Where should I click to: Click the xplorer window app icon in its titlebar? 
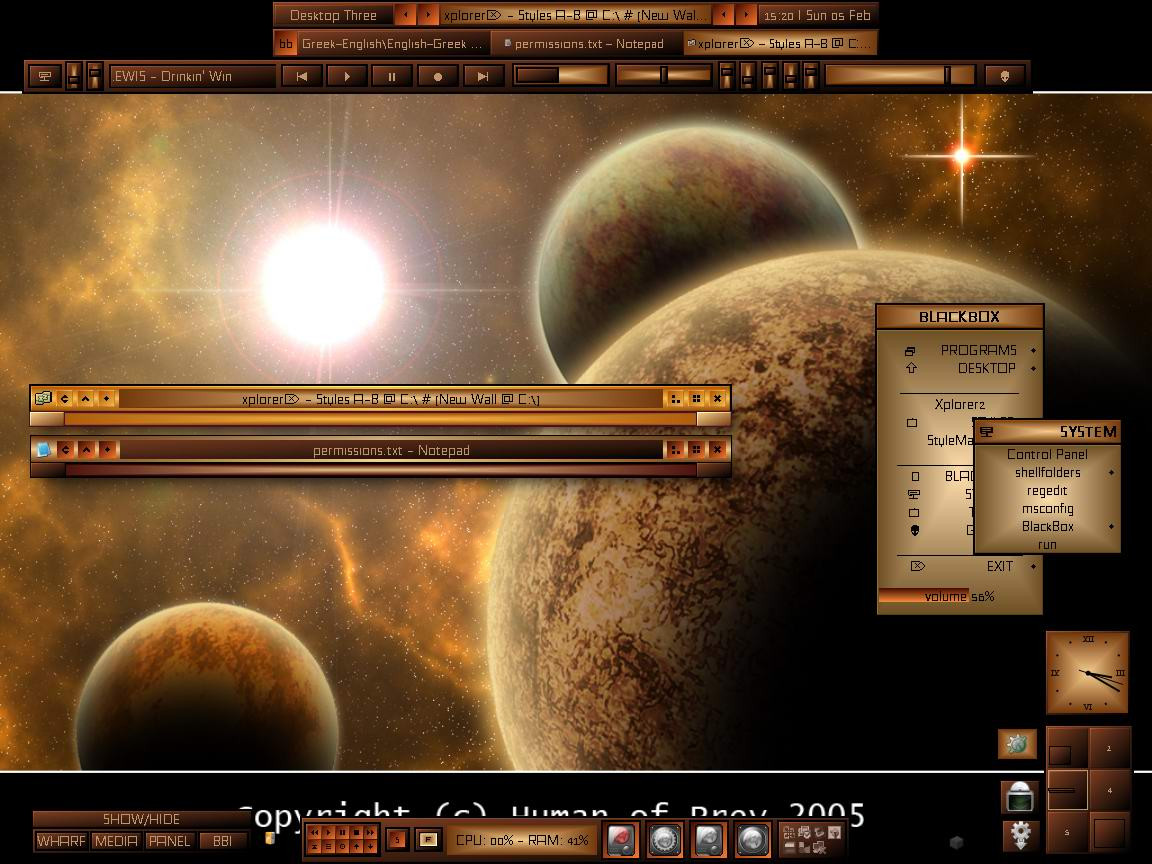(x=43, y=398)
